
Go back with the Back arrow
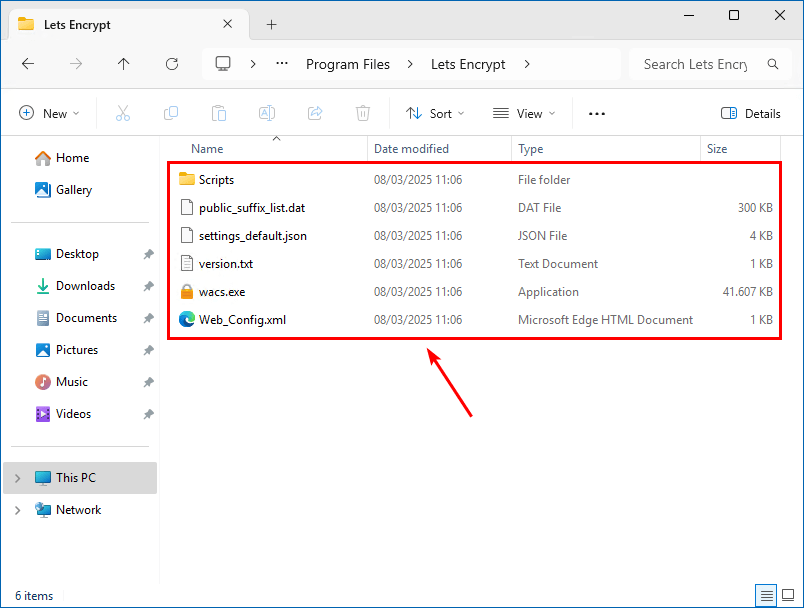point(28,64)
